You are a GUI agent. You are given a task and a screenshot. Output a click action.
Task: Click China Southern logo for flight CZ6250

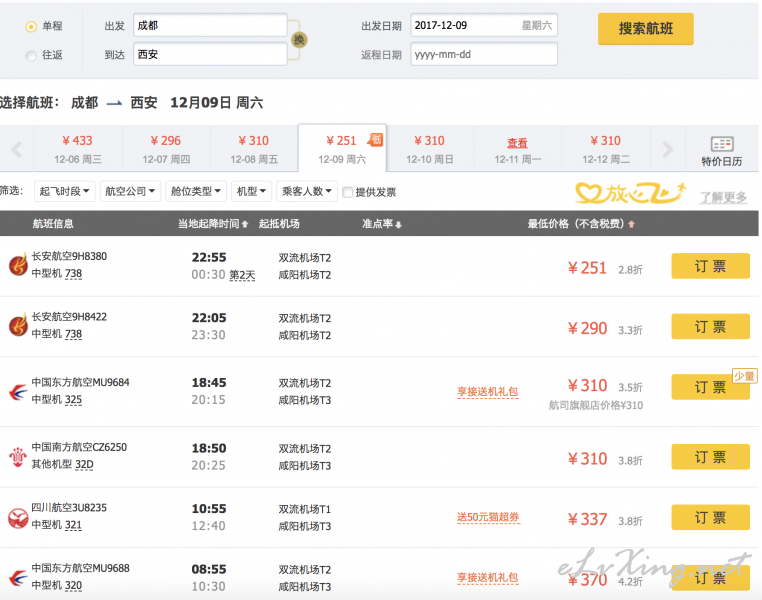coord(18,457)
